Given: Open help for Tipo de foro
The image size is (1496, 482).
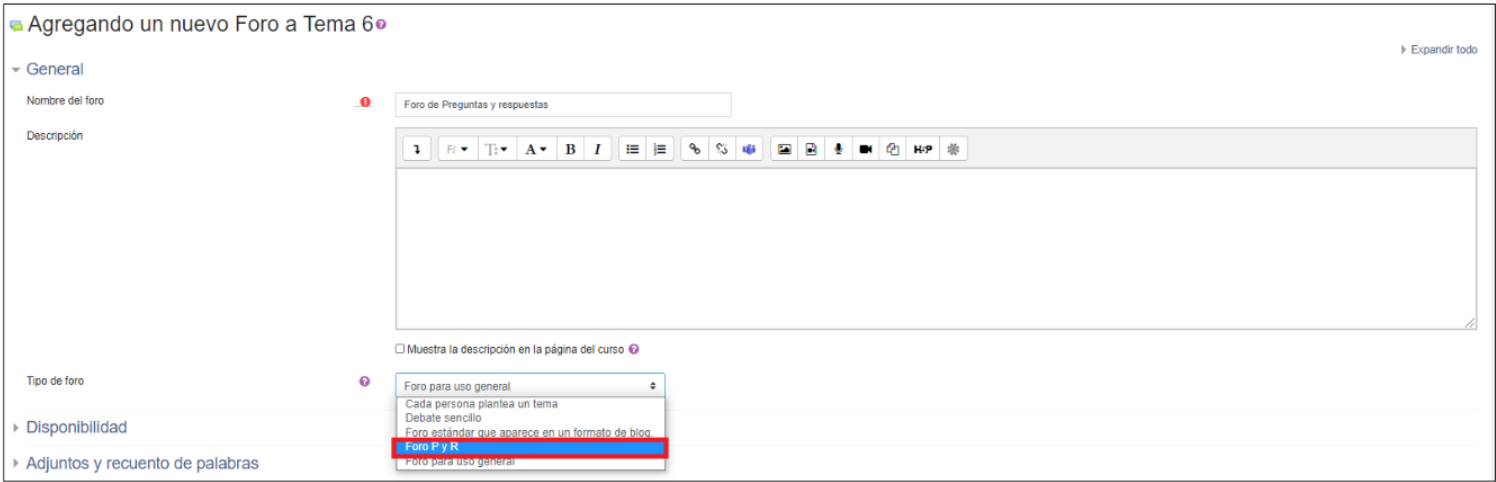Looking at the screenshot, I should [365, 381].
